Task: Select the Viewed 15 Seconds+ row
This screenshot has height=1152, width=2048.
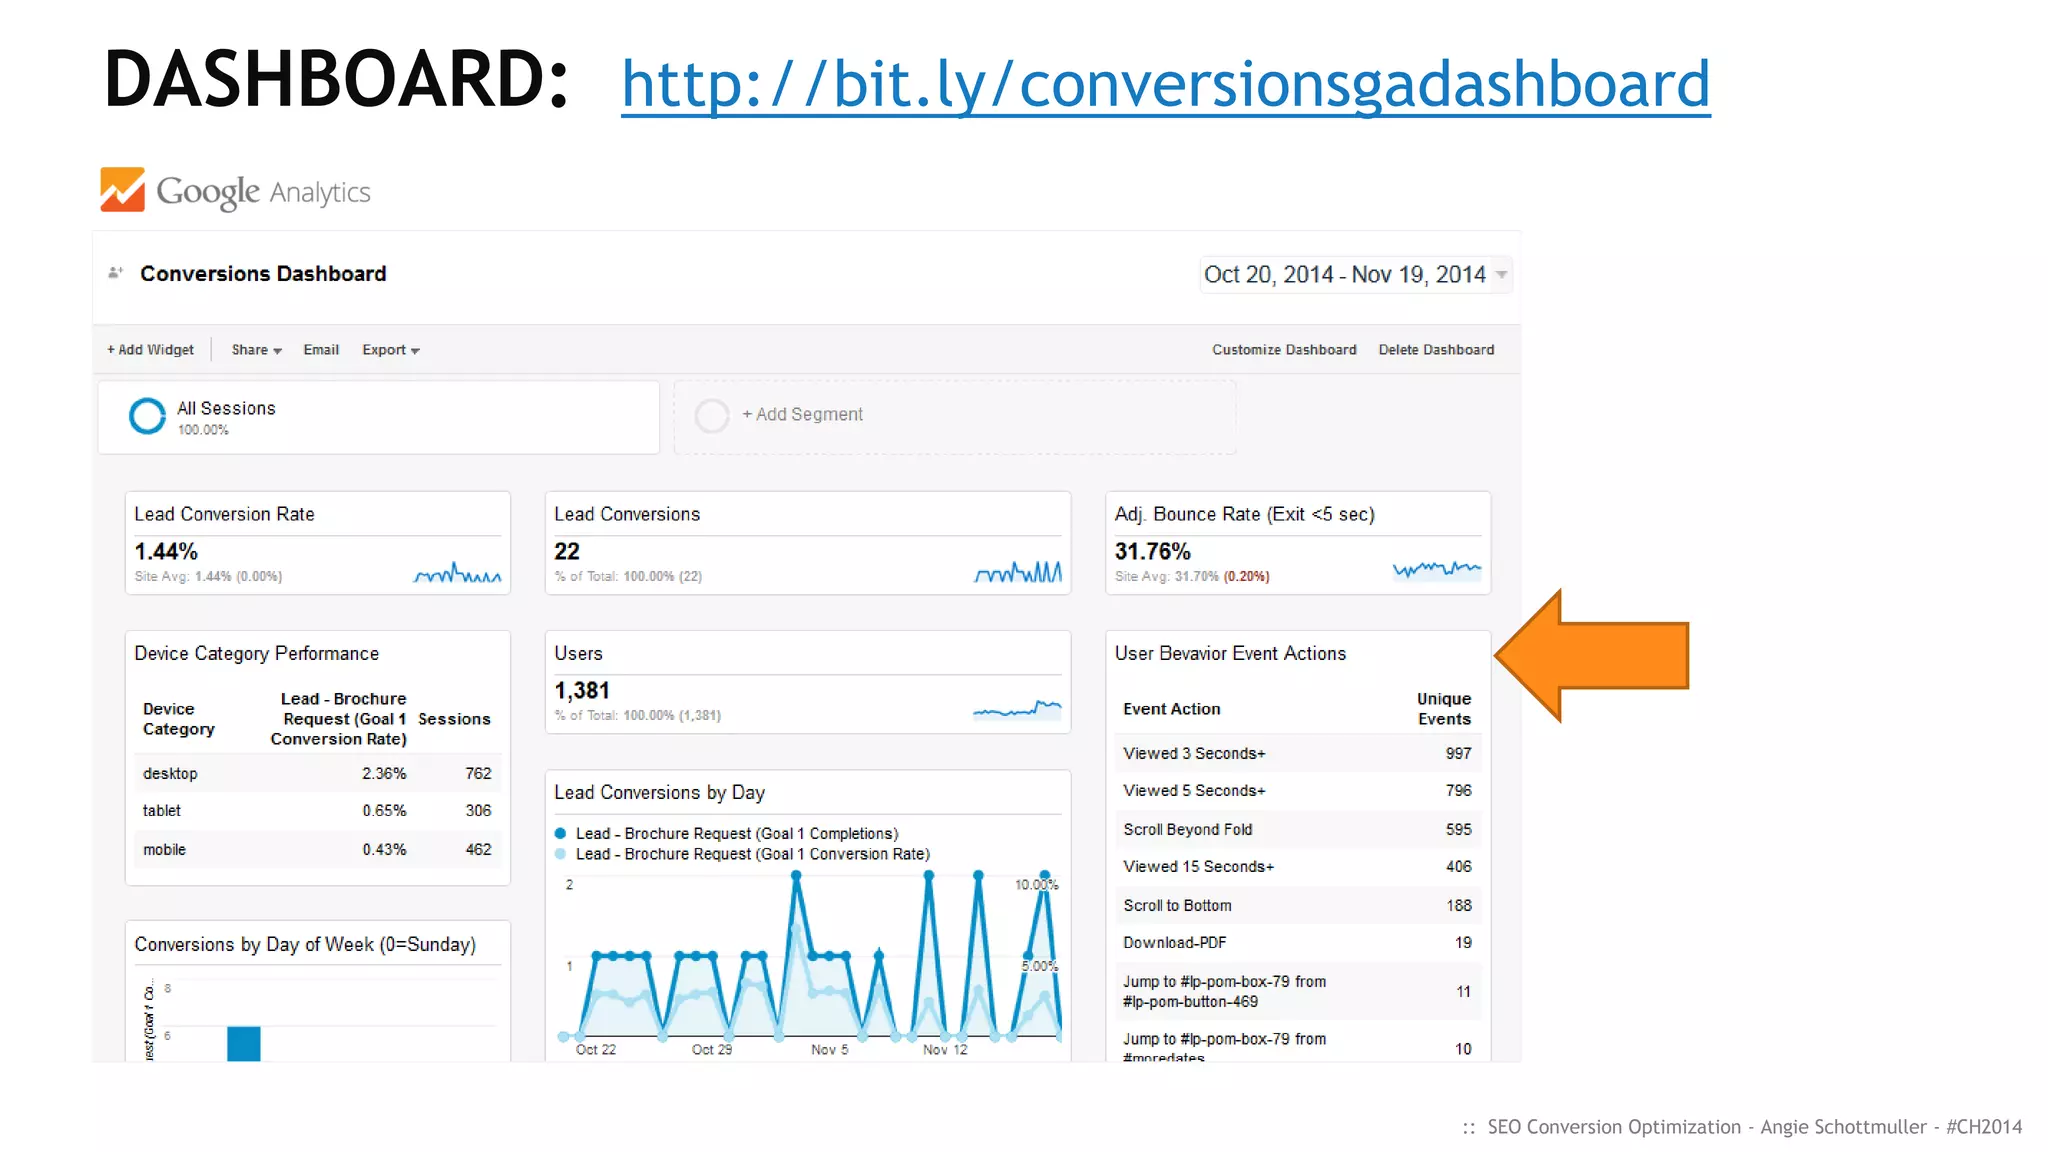Action: click(1297, 867)
